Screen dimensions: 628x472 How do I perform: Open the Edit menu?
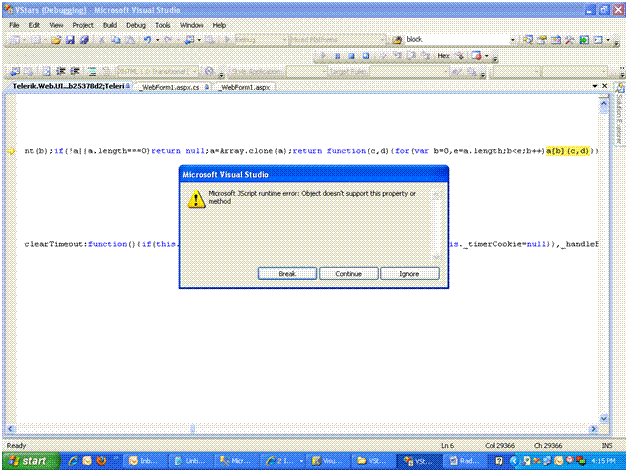click(x=34, y=25)
